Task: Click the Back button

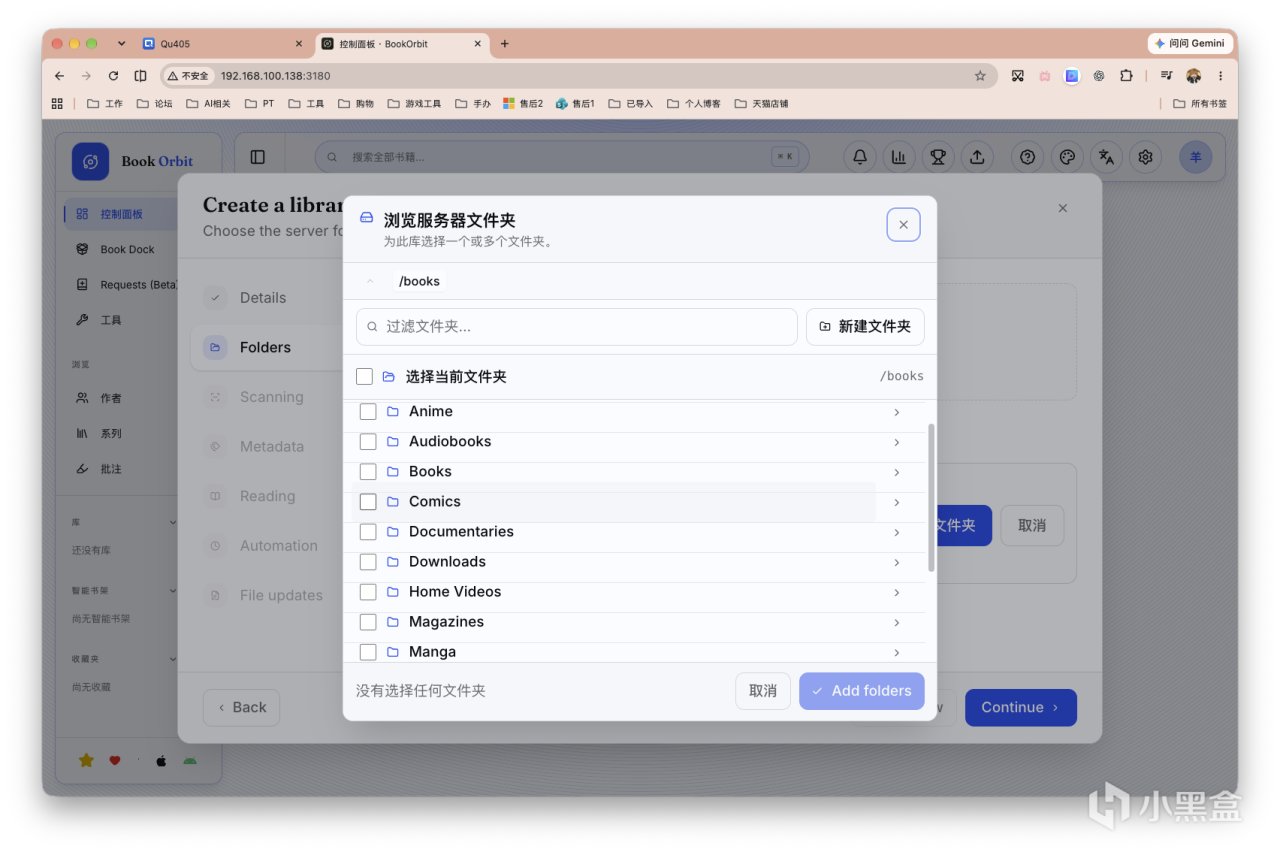Action: (x=241, y=707)
